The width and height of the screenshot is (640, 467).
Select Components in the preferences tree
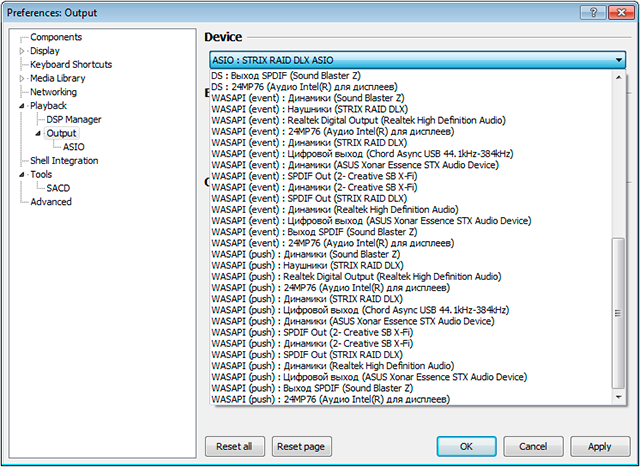pyautogui.click(x=56, y=37)
